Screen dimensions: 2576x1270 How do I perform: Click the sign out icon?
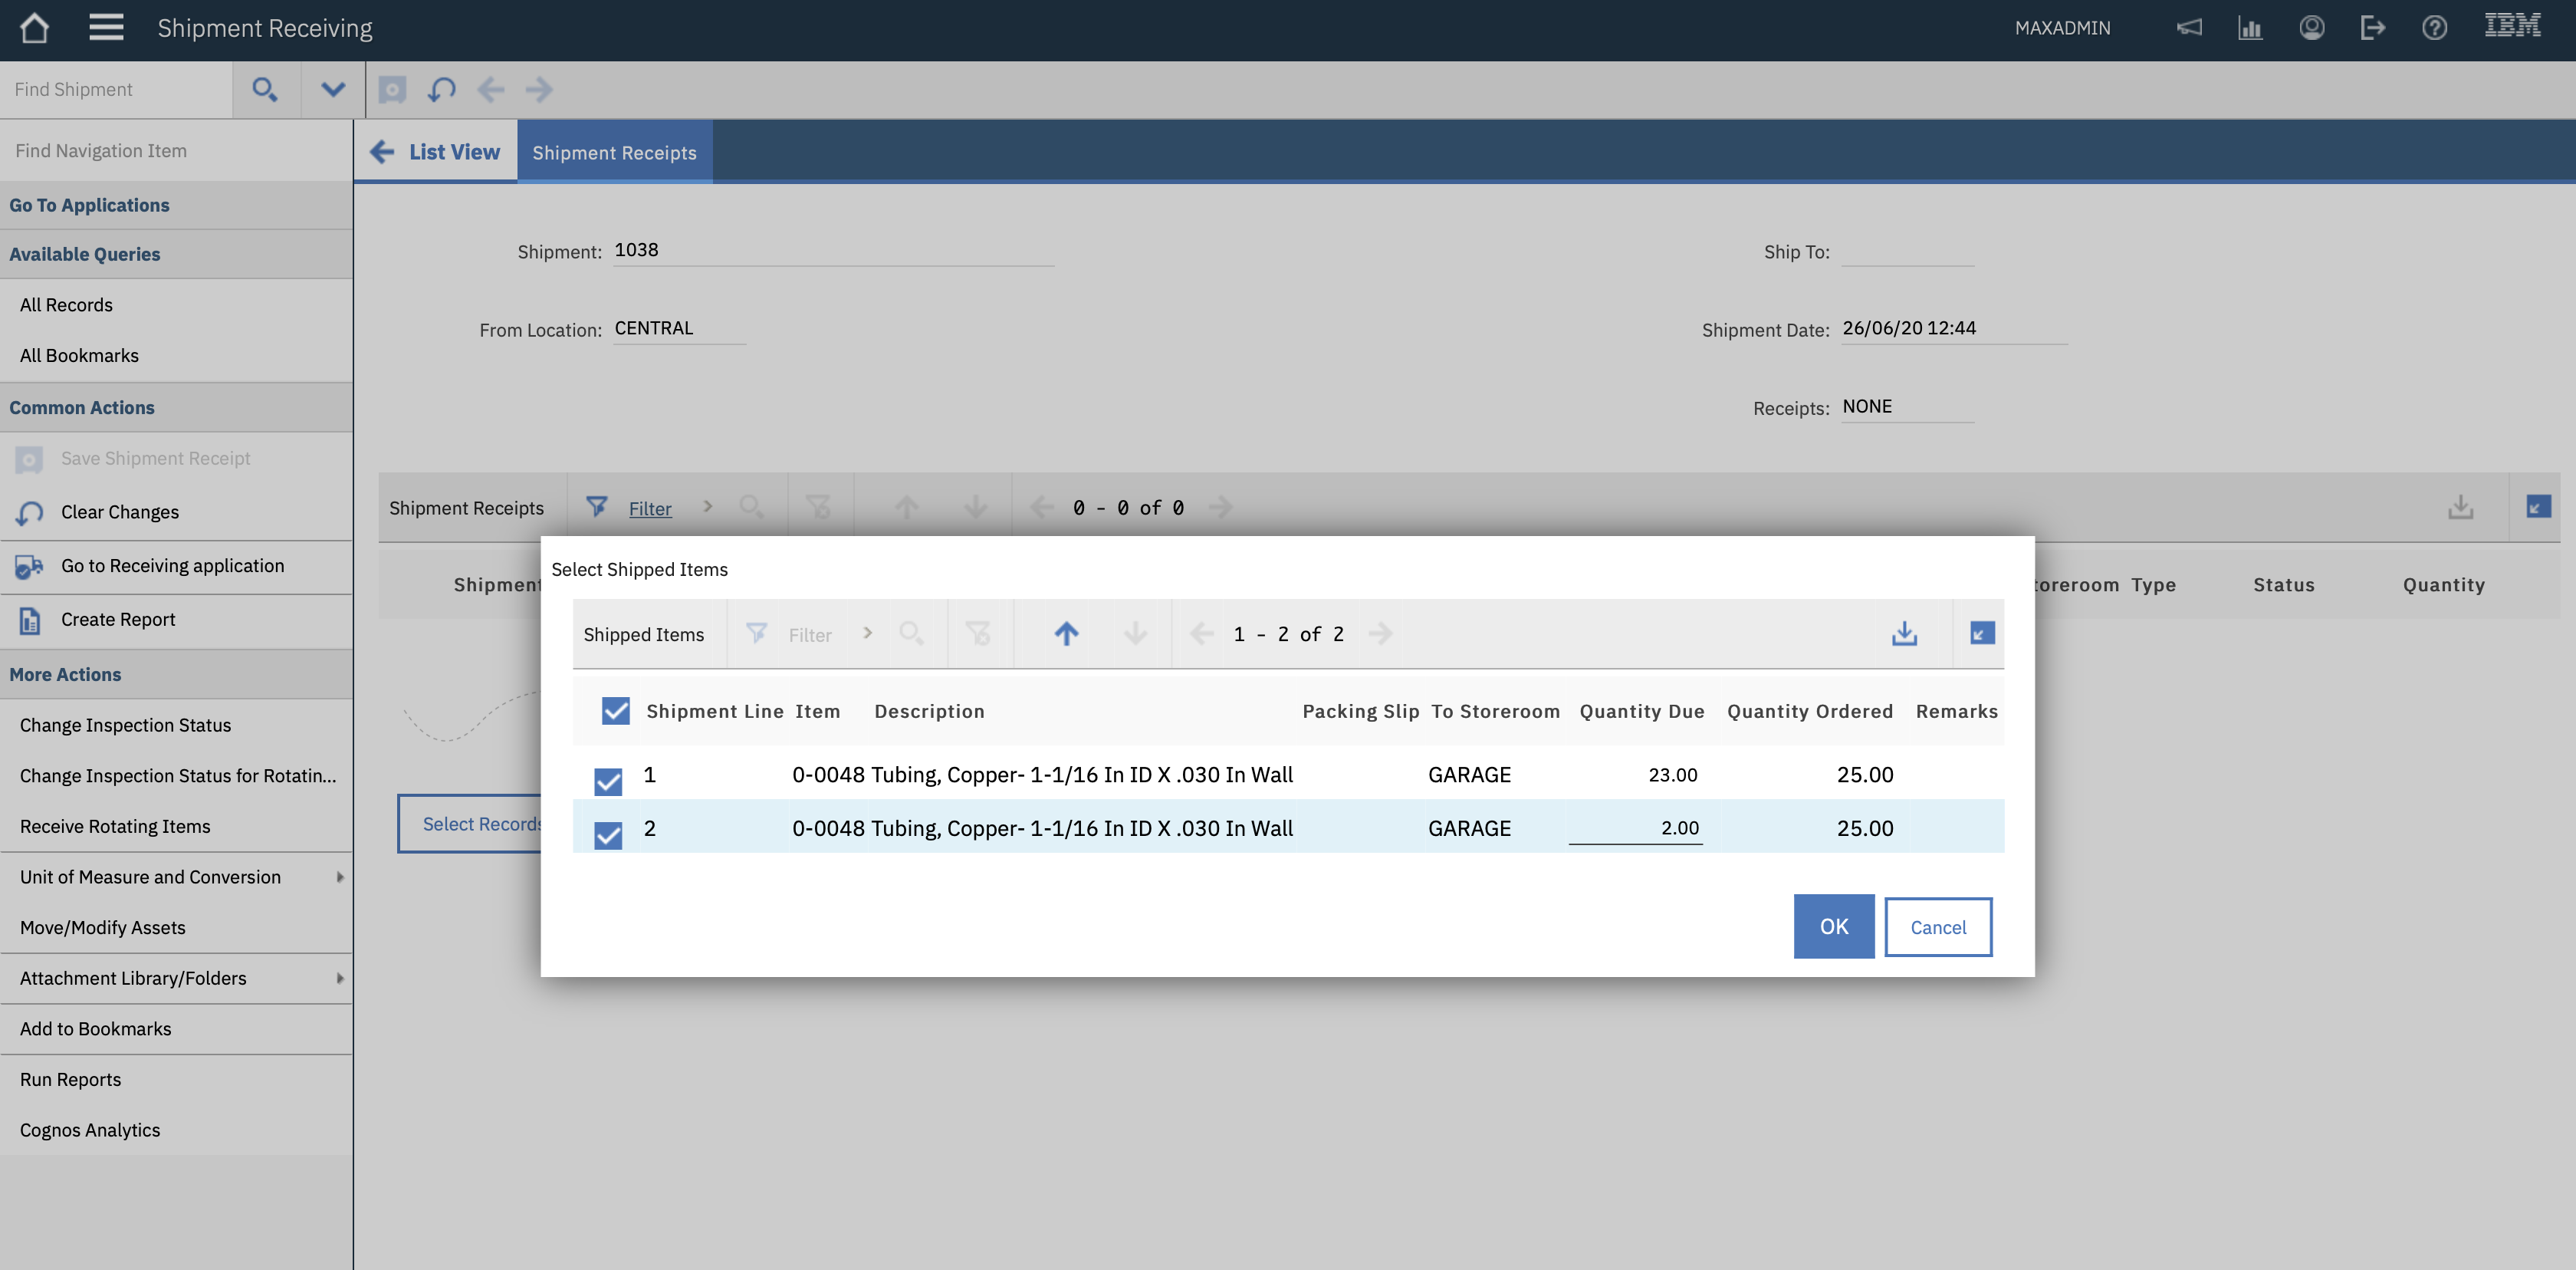[2372, 28]
